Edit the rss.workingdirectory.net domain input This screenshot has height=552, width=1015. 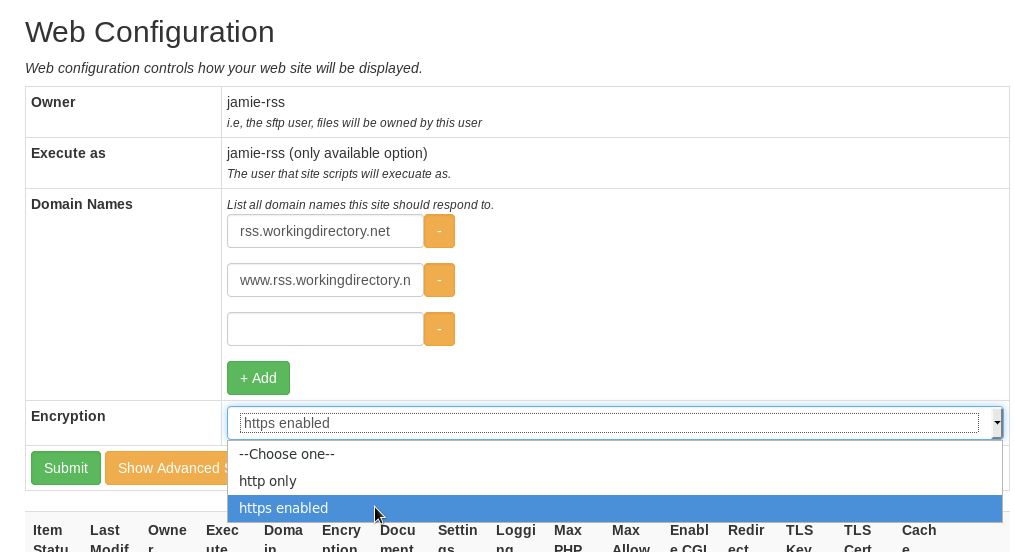(x=325, y=231)
